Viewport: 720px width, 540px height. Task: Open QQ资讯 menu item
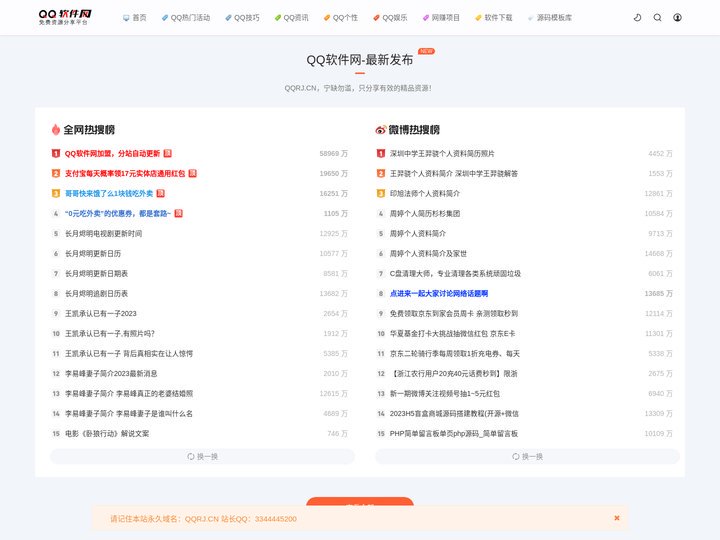pyautogui.click(x=292, y=17)
